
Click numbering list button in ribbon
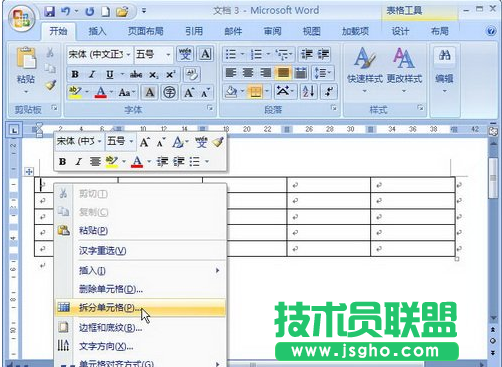coord(256,54)
